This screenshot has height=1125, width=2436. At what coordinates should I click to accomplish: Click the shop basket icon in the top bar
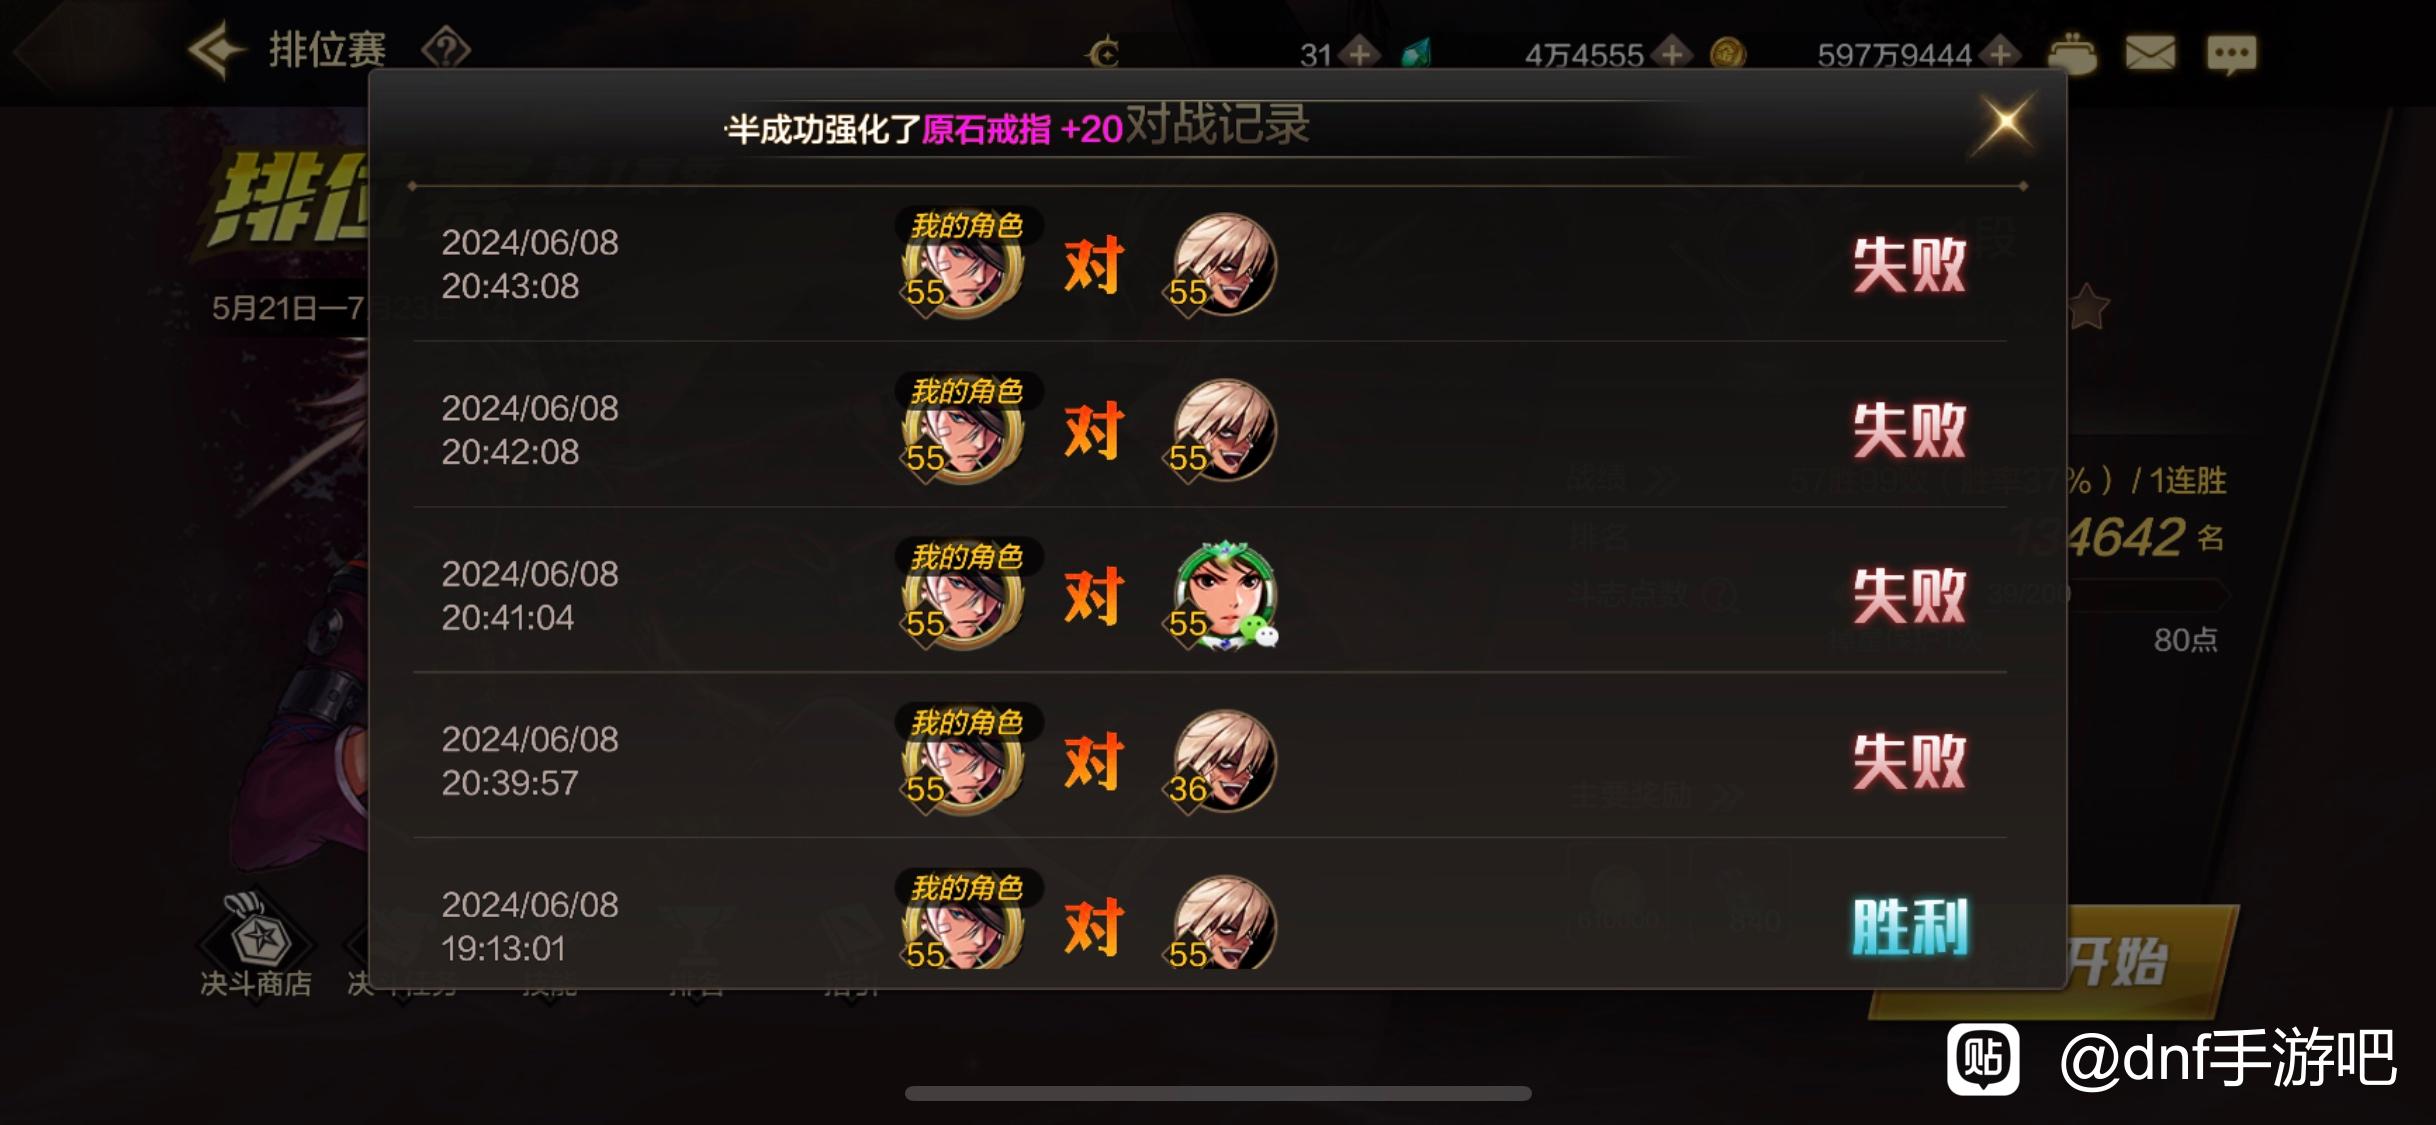pyautogui.click(x=2071, y=53)
